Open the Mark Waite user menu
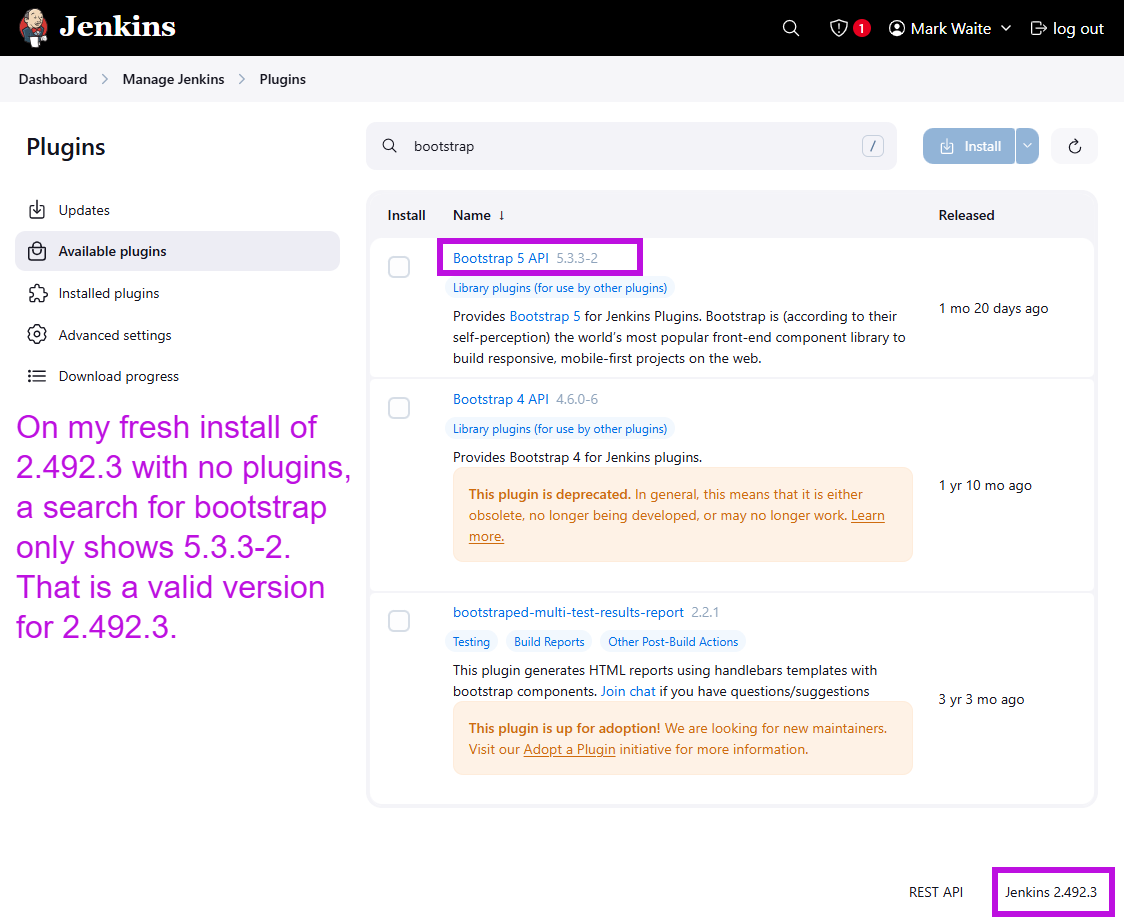Image resolution: width=1124 pixels, height=923 pixels. pos(950,28)
